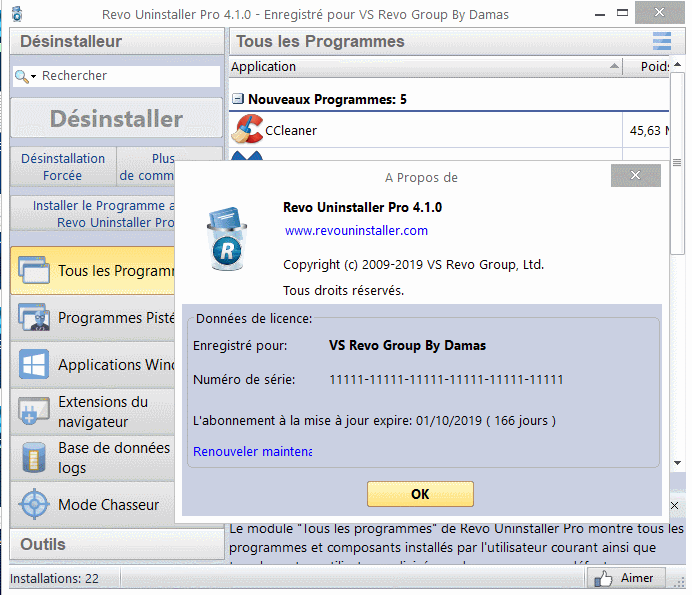Click the thumbs-up icon in status bar
This screenshot has height=595, width=692.
pyautogui.click(x=603, y=578)
